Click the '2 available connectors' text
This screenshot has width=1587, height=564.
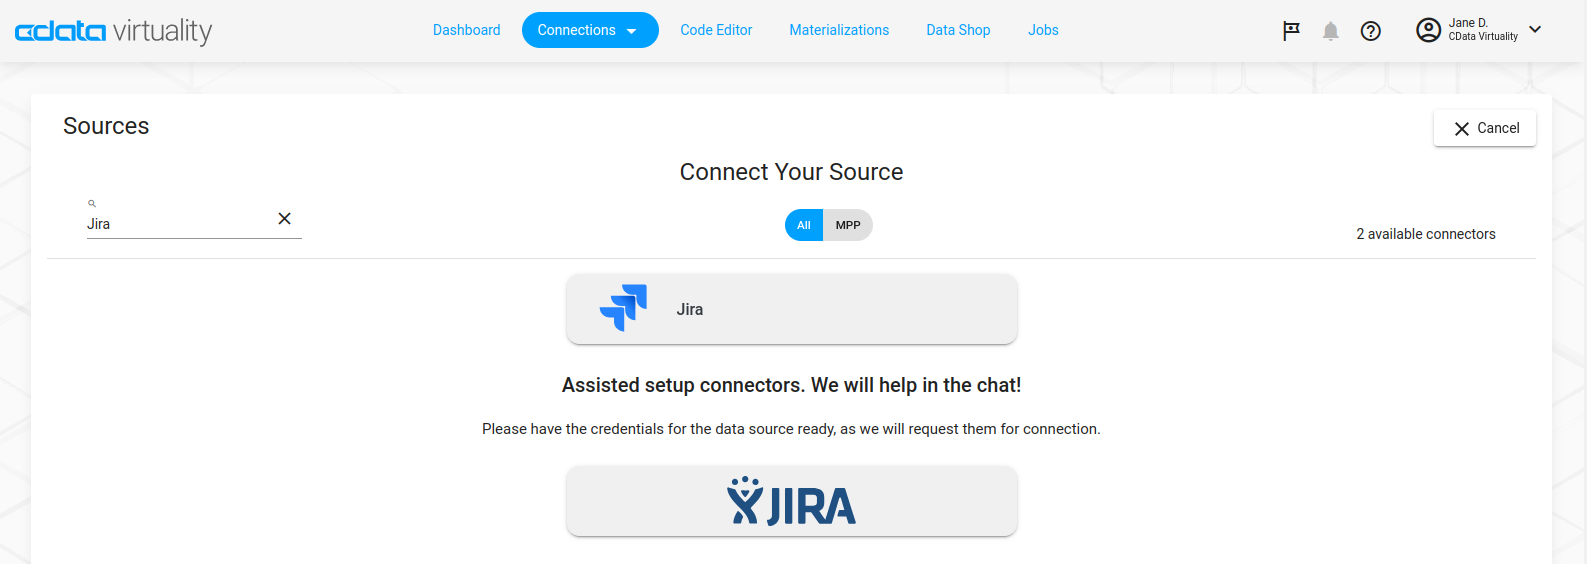pos(1426,234)
